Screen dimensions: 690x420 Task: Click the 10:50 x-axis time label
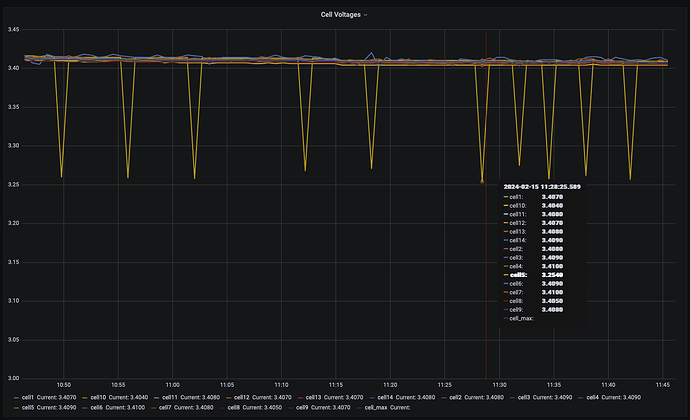point(63,385)
